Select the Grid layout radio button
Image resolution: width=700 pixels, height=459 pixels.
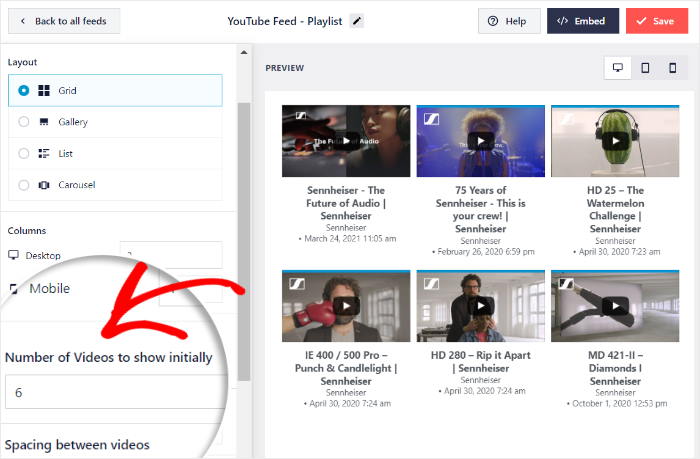(23, 91)
